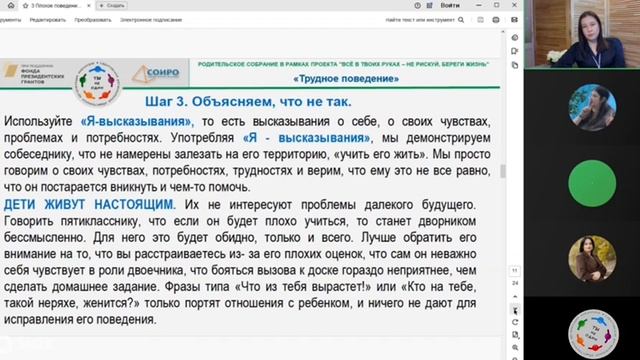
Task: Click the first blue '«Я-высказывания»,' phrase
Action: [137, 122]
